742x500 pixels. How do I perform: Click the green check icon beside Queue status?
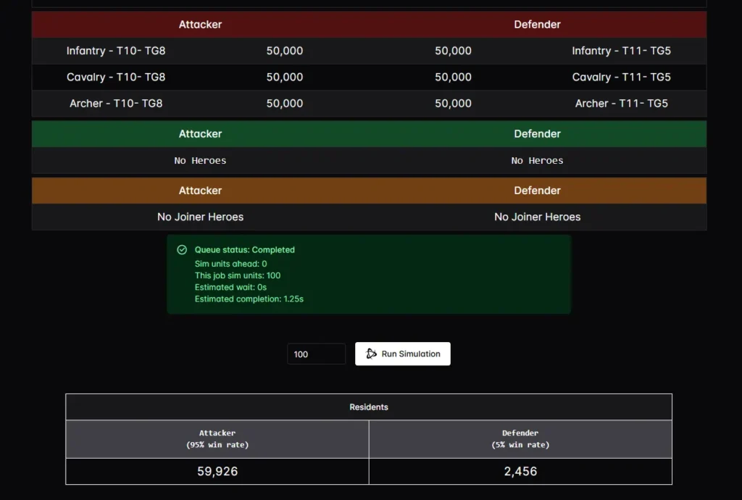tap(182, 250)
